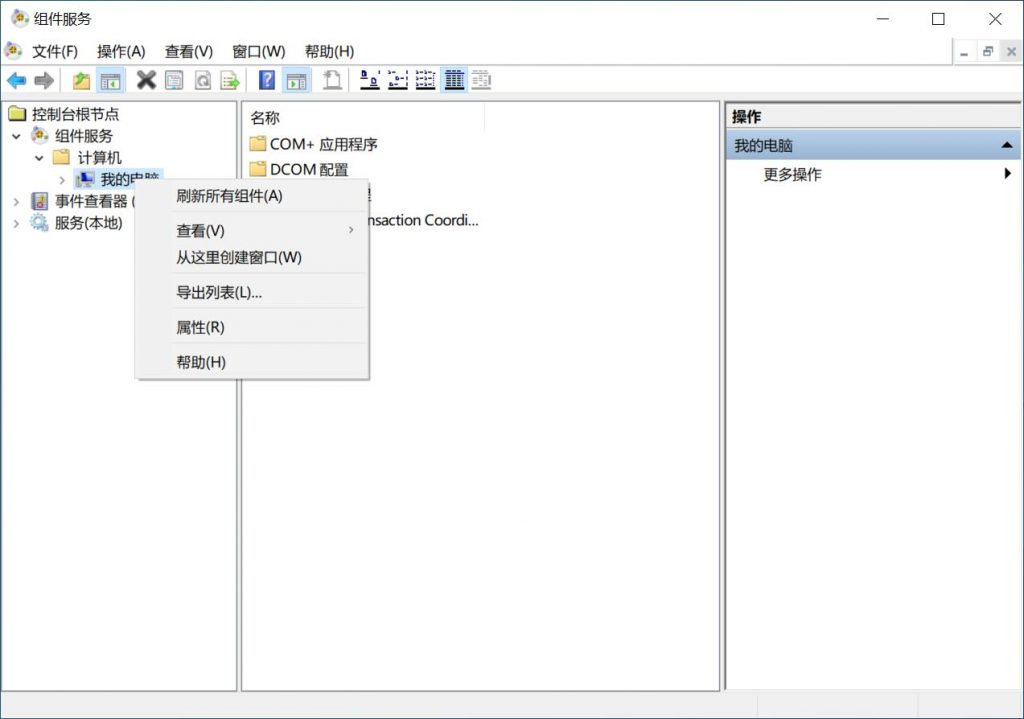
Task: Click the Up one level folder icon
Action: [81, 81]
